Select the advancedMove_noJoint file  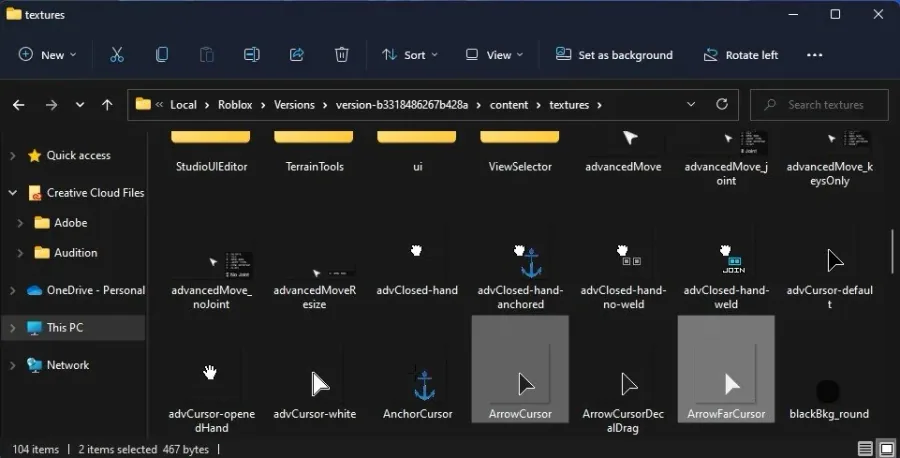[x=211, y=280]
